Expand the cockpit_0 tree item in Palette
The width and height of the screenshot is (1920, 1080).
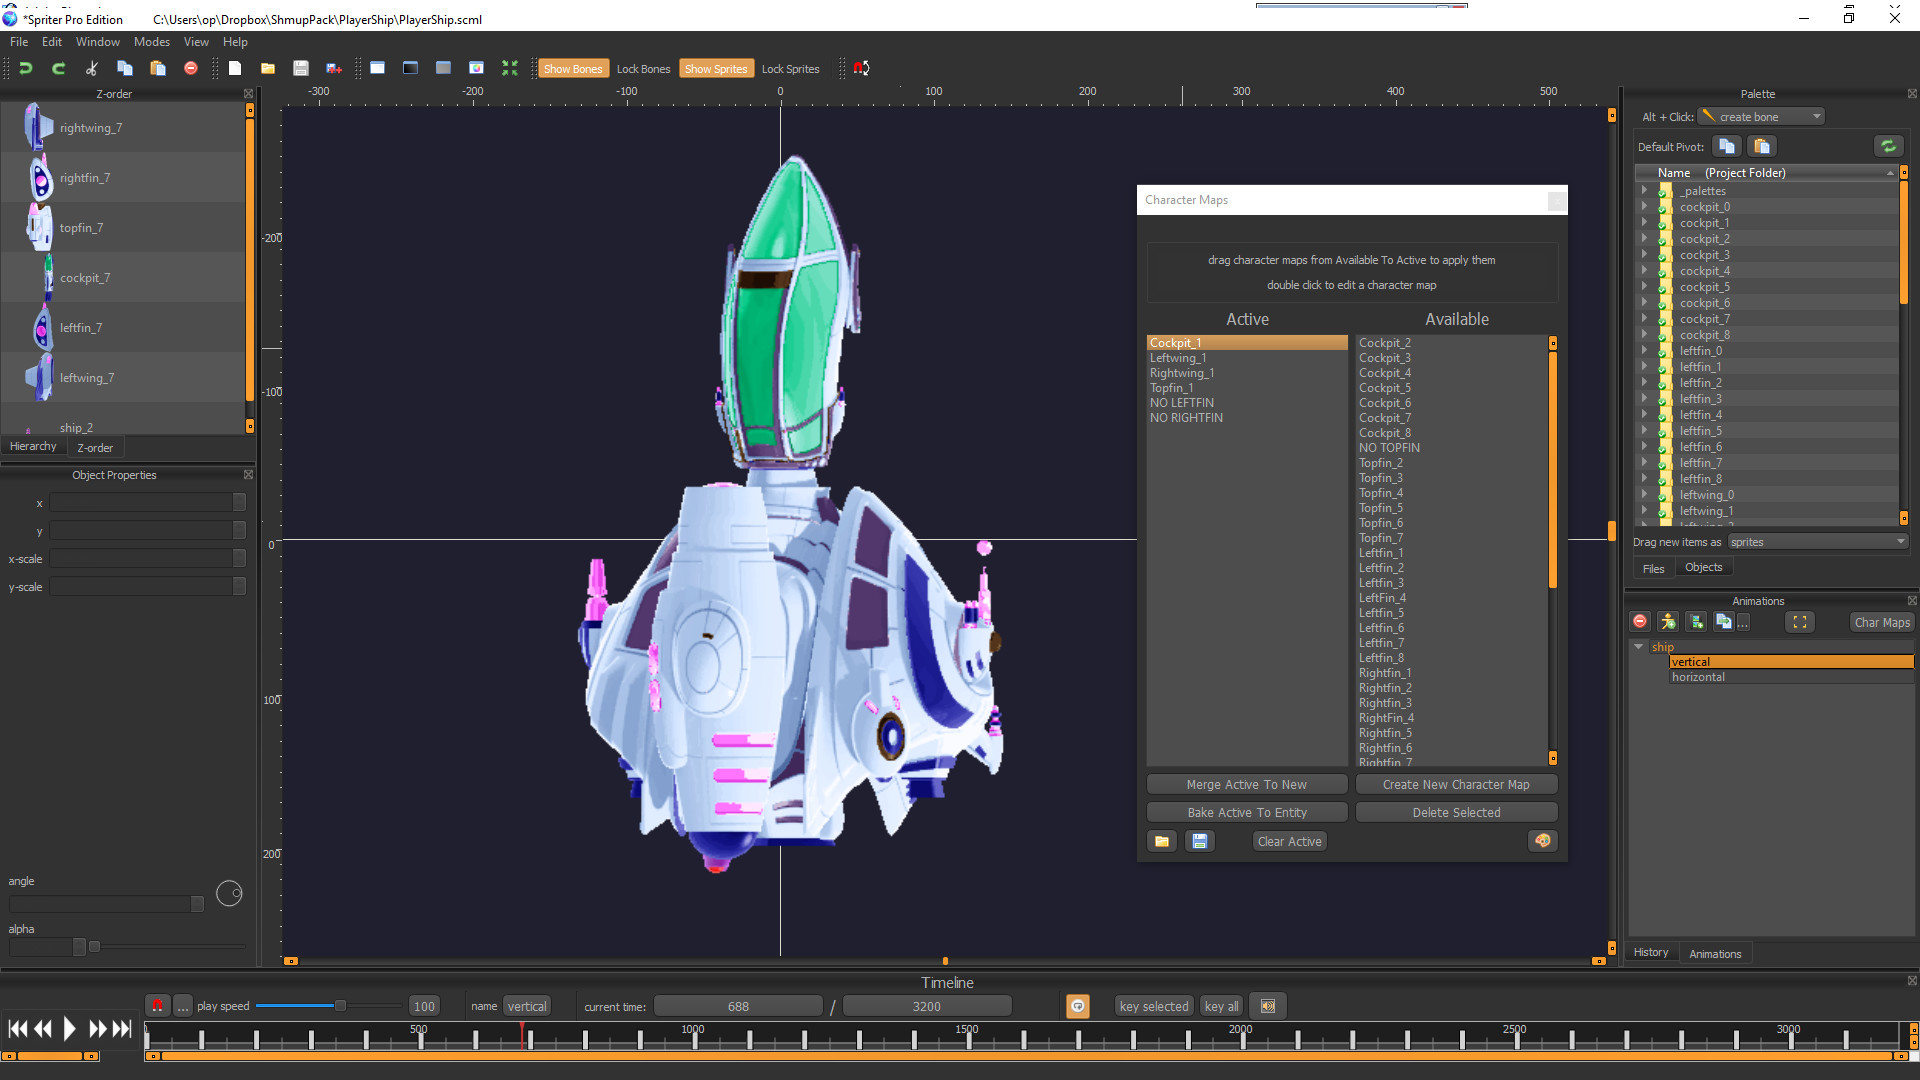1646,206
